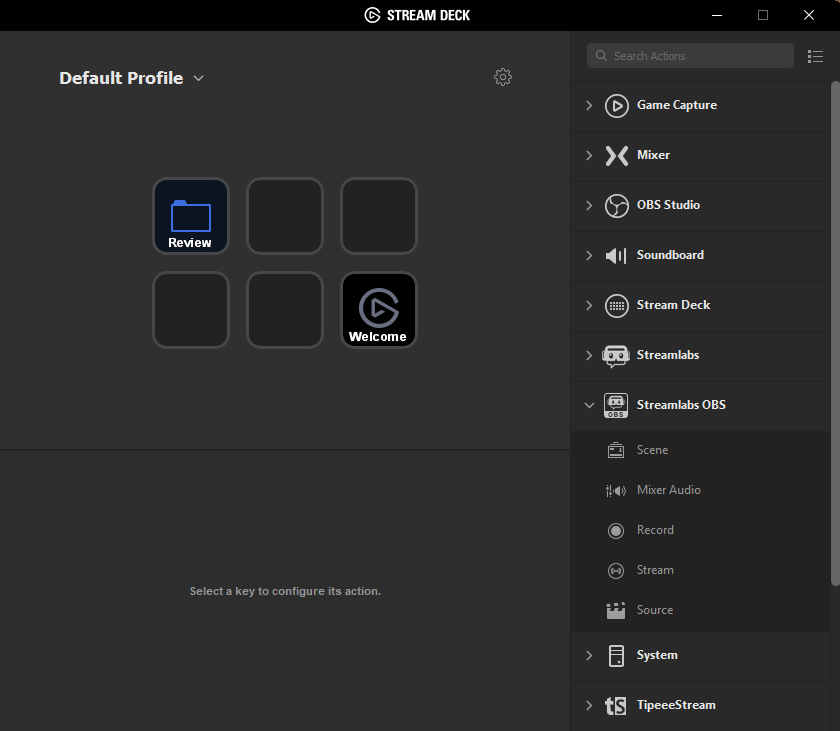Select the Welcome key
The height and width of the screenshot is (731, 840).
pos(379,310)
